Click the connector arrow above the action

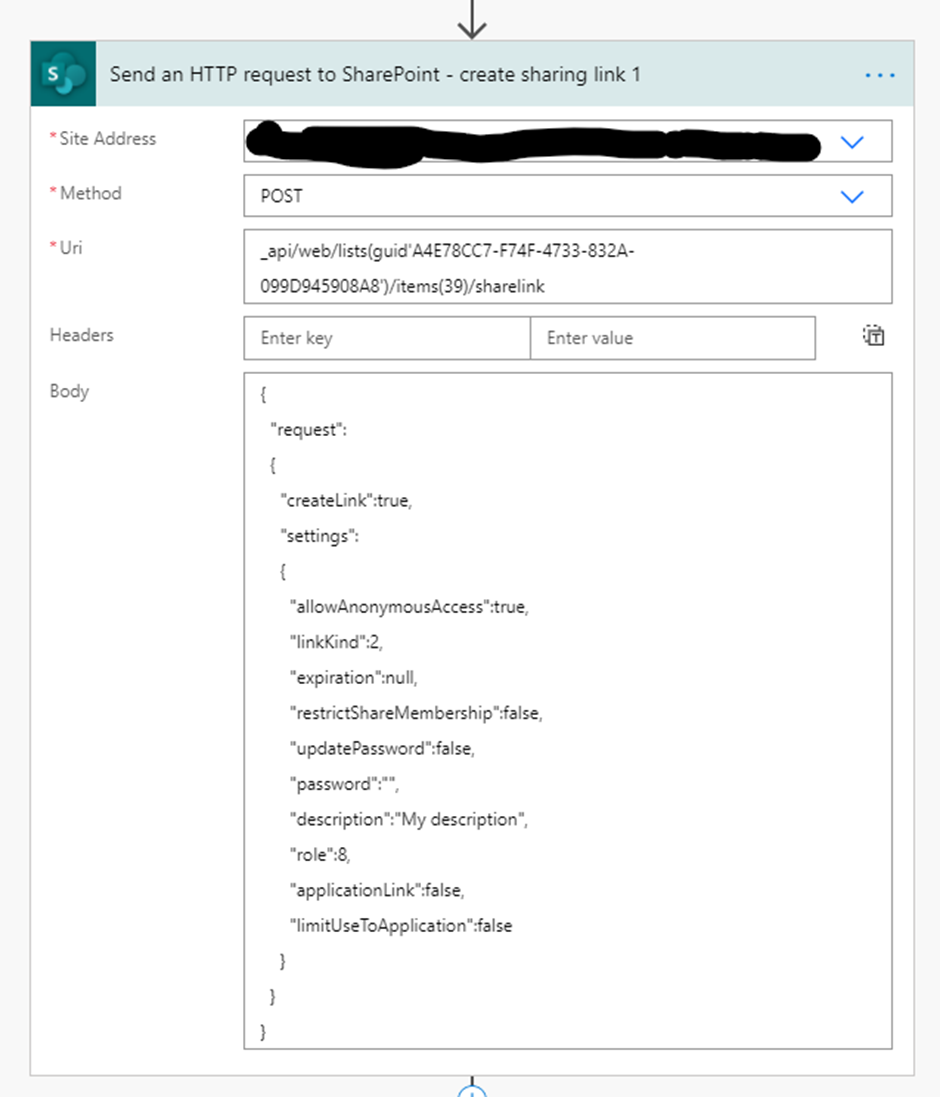[x=472, y=22]
